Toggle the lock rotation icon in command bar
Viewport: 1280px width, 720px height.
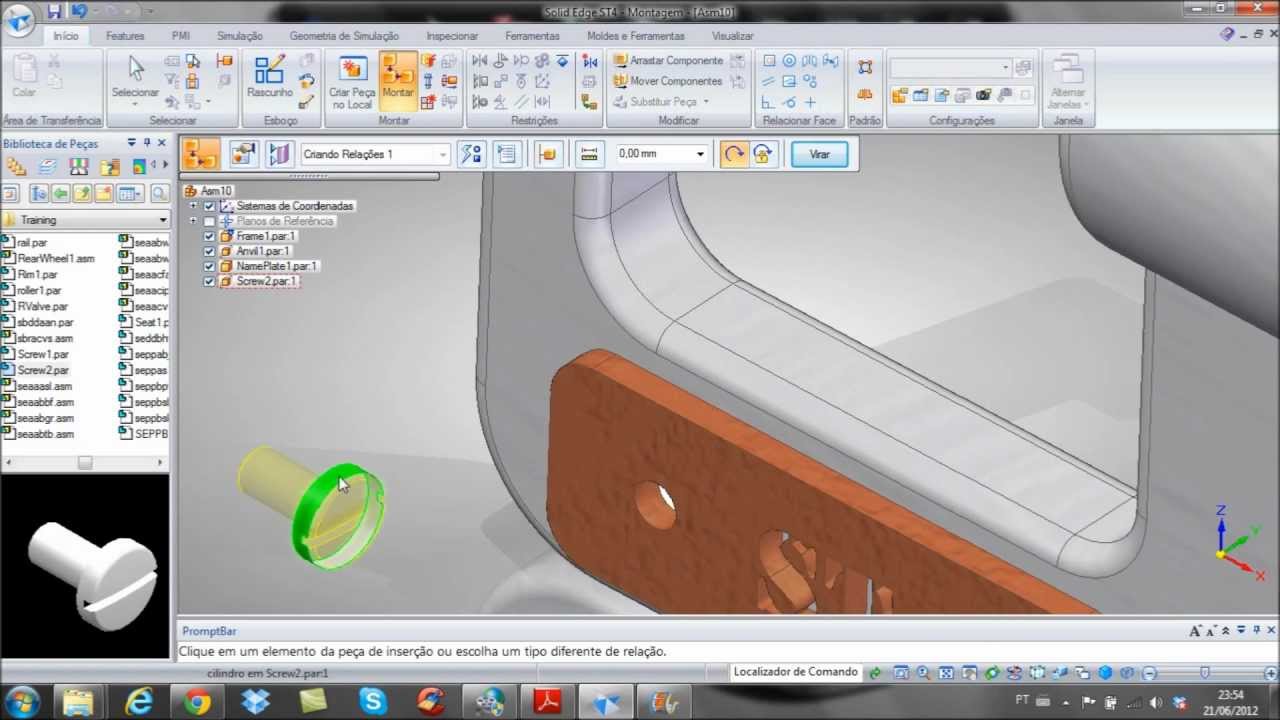coord(763,154)
